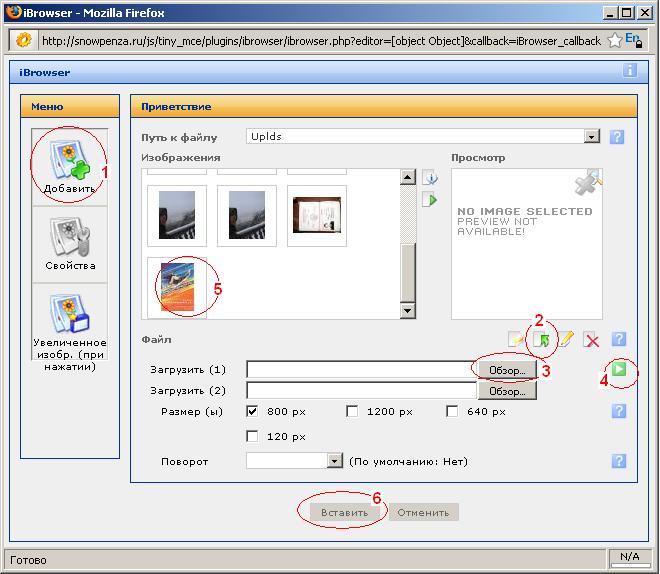Screen dimensions: 660x574
Task: Open the Добавить menu item
Action: coord(69,167)
